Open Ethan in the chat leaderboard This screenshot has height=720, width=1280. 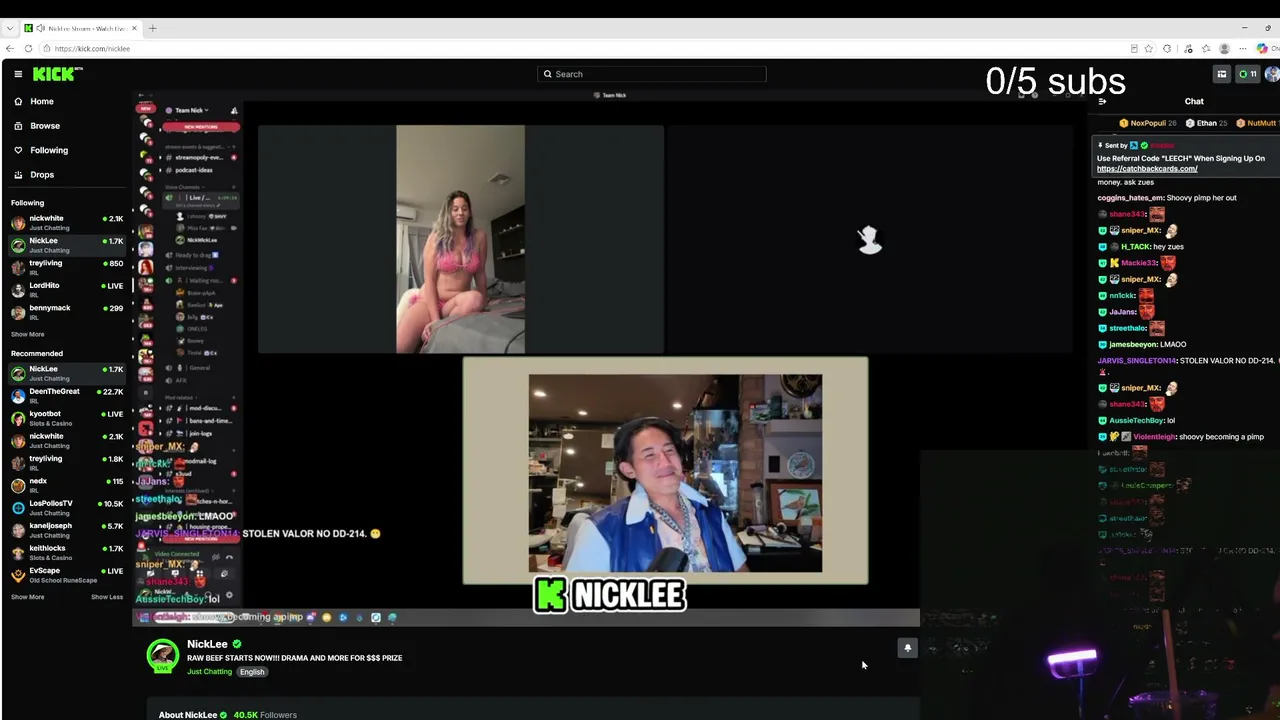1207,123
